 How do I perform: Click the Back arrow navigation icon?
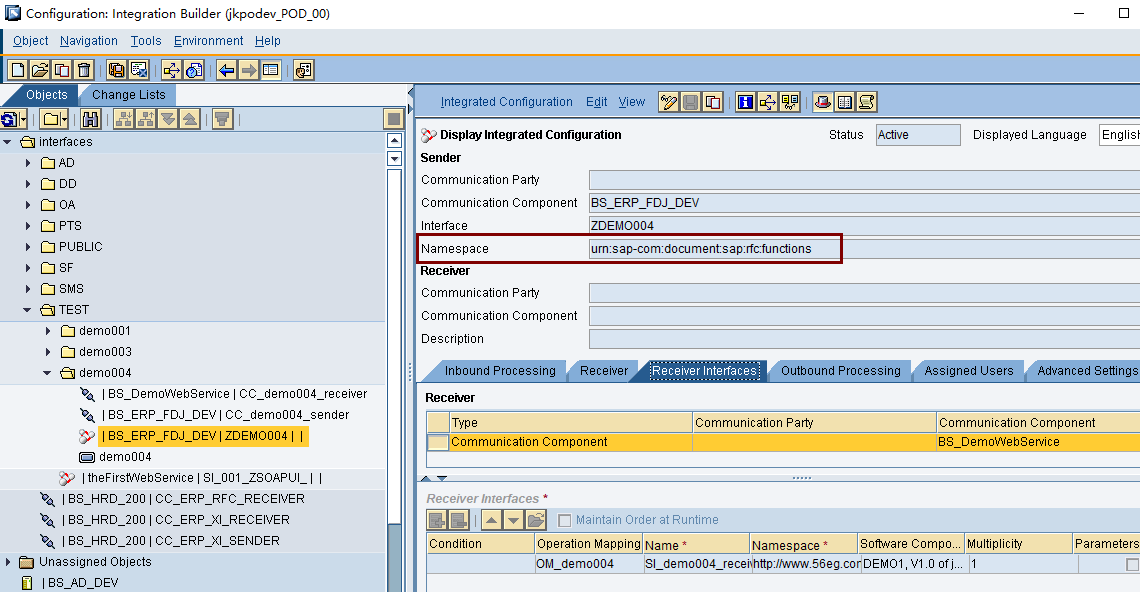(x=224, y=70)
